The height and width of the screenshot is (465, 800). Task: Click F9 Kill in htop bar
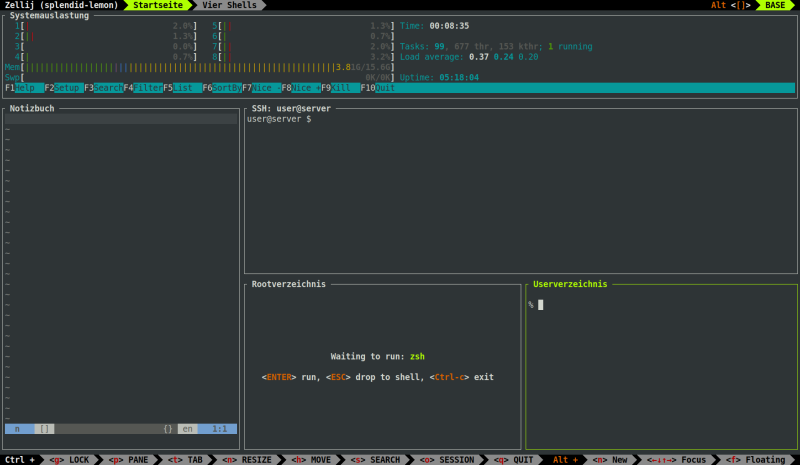tap(342, 88)
